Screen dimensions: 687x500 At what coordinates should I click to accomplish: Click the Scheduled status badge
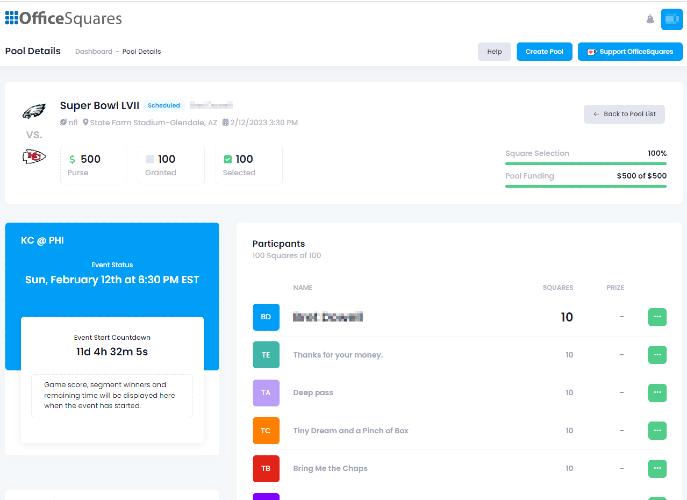pyautogui.click(x=164, y=106)
